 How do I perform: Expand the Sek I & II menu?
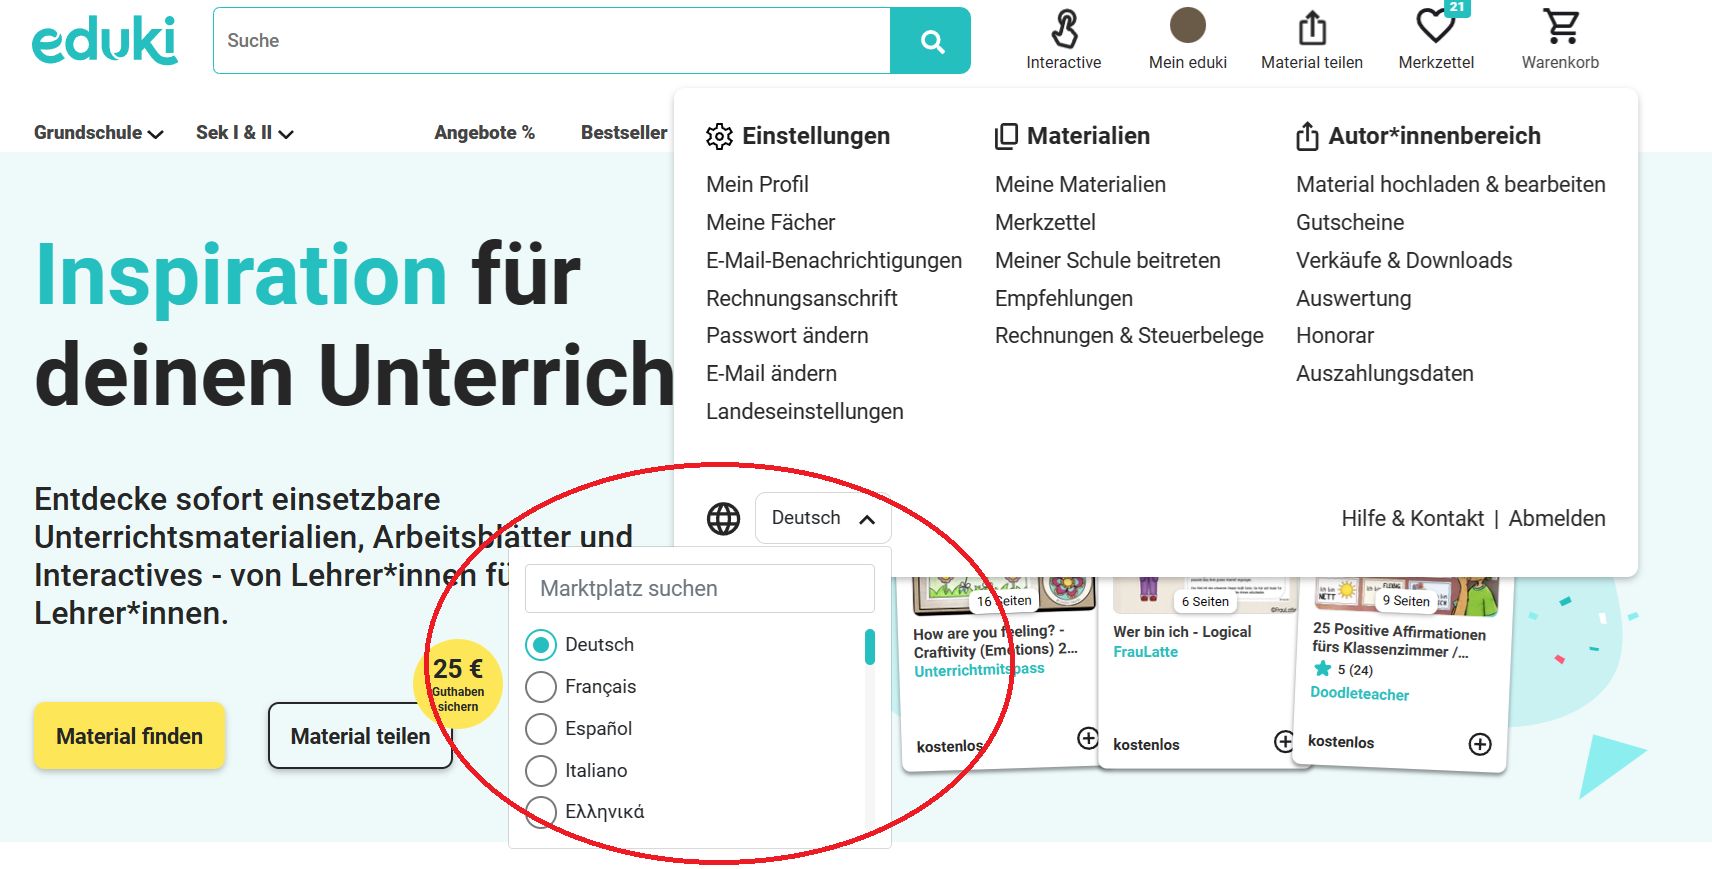tap(244, 133)
